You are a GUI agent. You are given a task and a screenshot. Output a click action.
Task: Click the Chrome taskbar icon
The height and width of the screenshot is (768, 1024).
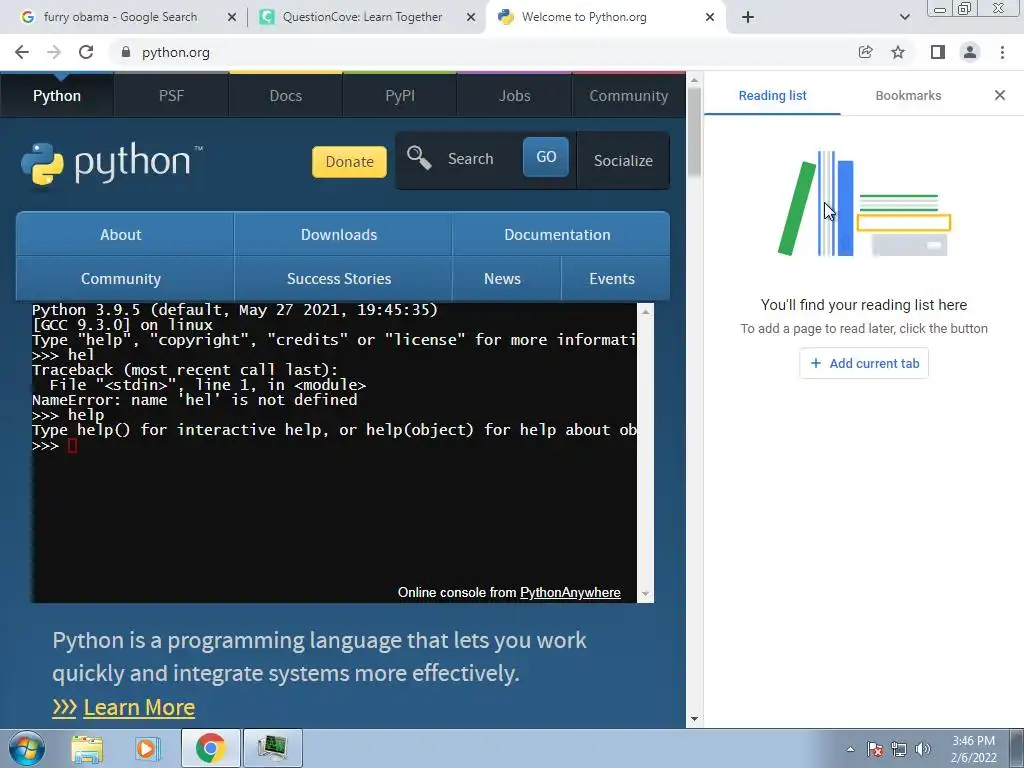(x=210, y=748)
